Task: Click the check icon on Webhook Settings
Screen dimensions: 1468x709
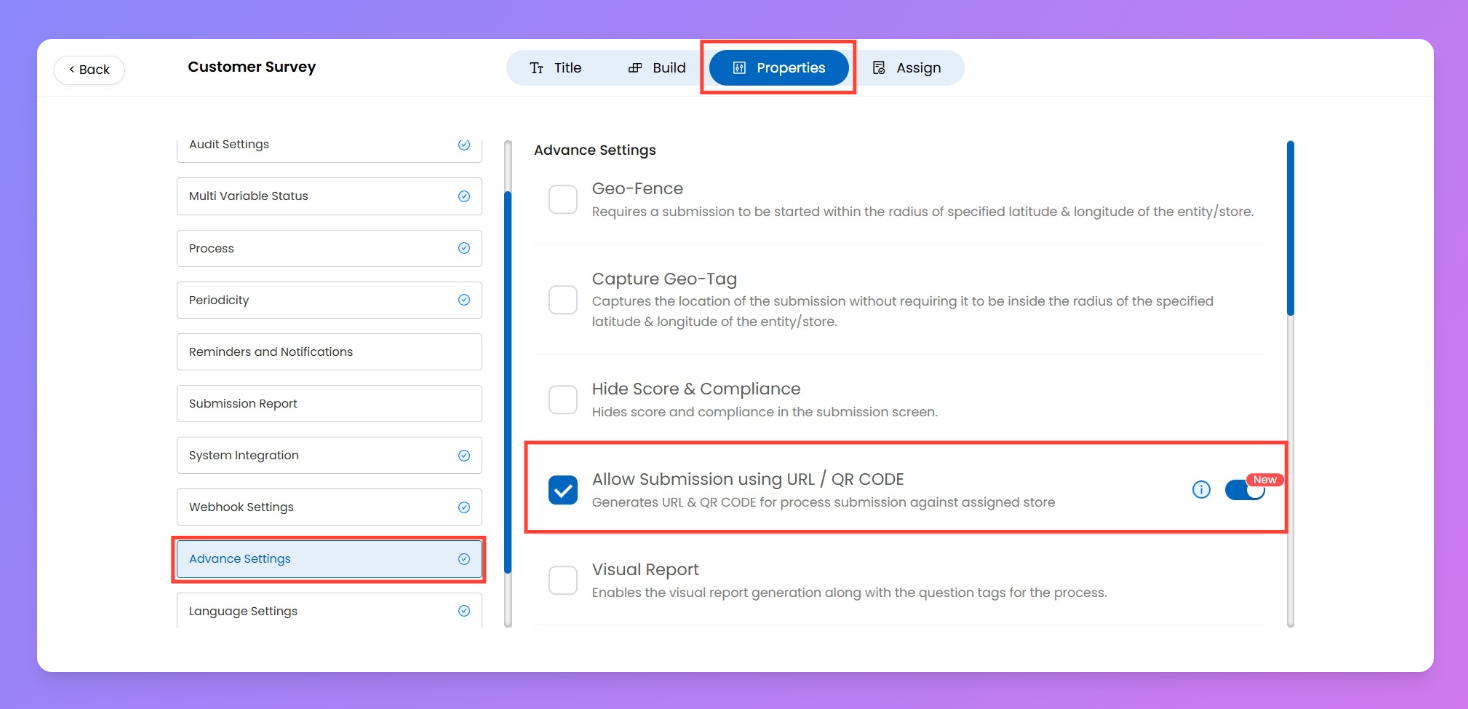Action: pos(464,507)
